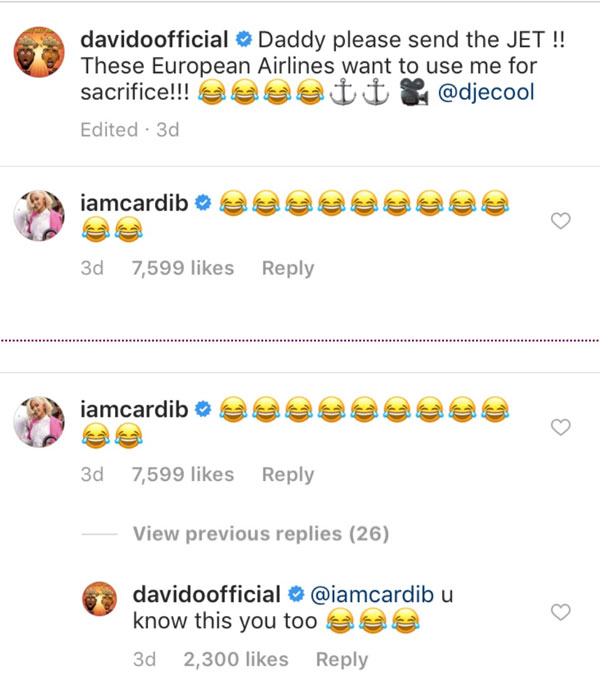Reply to davidoofficial's 2,300 likes comment
Viewport: 600px width, 700px height.
[342, 659]
